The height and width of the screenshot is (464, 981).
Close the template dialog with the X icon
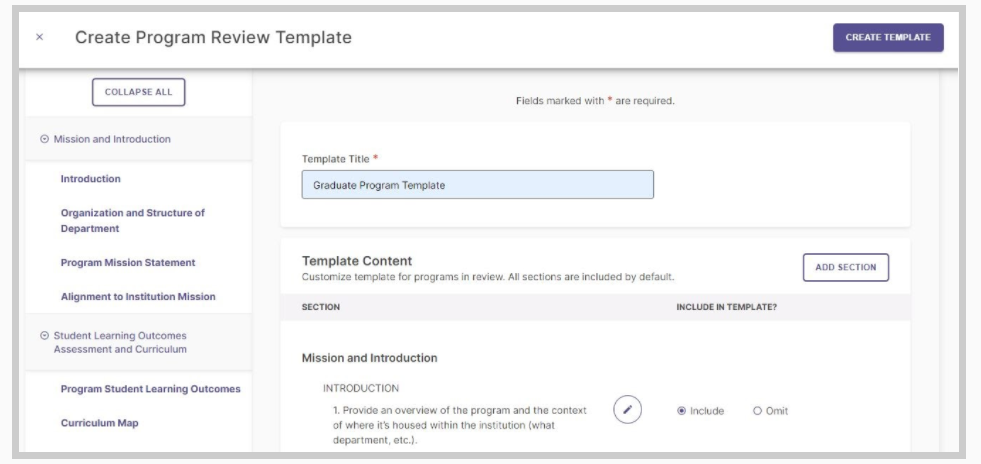39,38
